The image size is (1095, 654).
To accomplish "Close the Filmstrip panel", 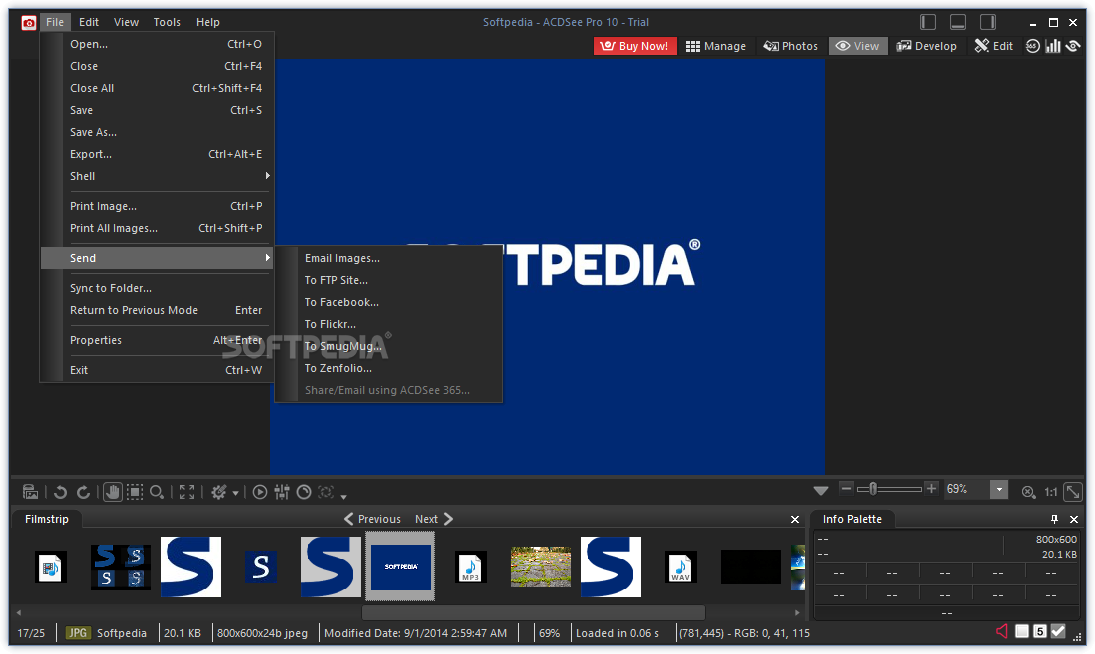I will tap(795, 519).
